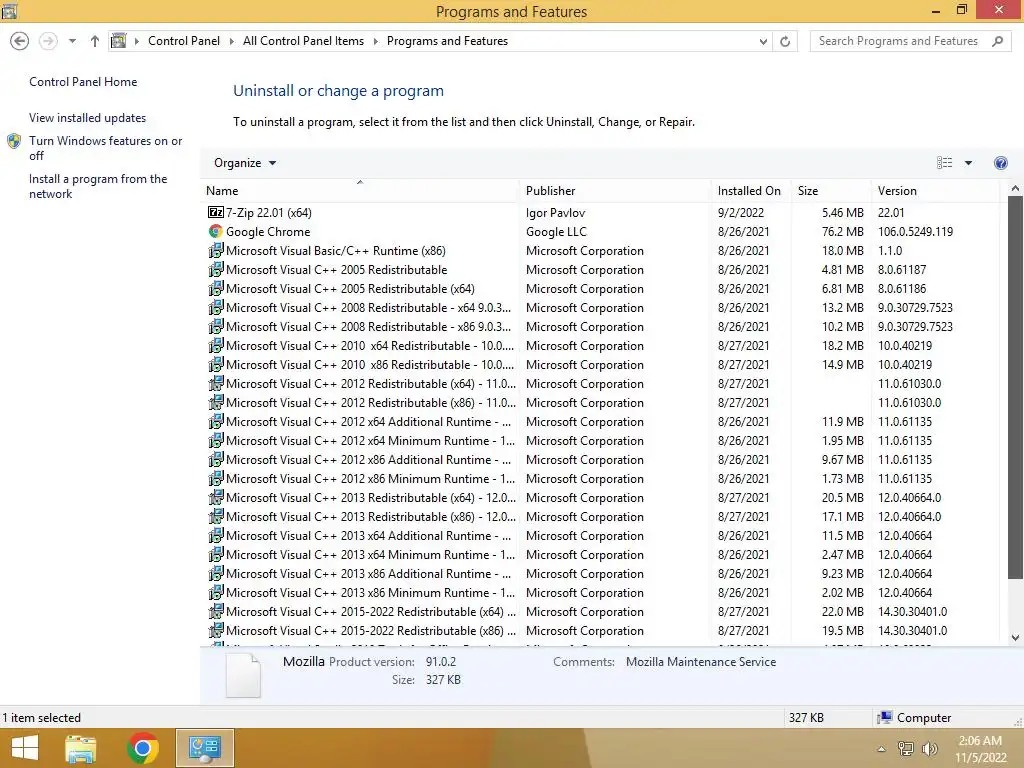Refresh the Programs and Features list

(x=785, y=41)
